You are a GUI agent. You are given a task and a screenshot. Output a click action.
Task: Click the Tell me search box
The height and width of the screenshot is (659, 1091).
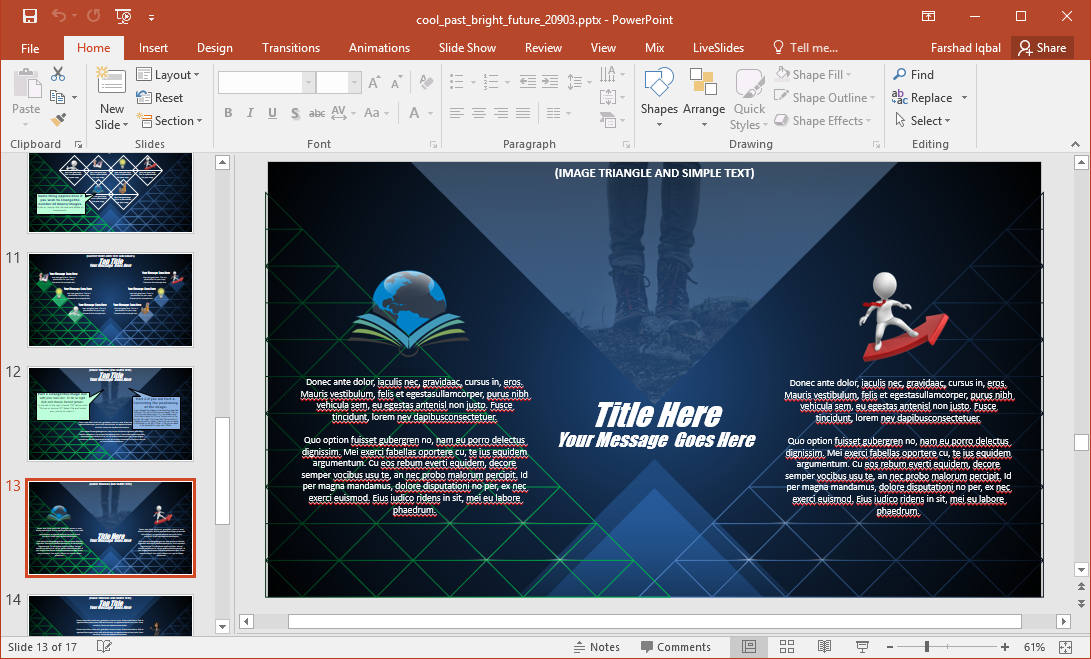click(805, 47)
